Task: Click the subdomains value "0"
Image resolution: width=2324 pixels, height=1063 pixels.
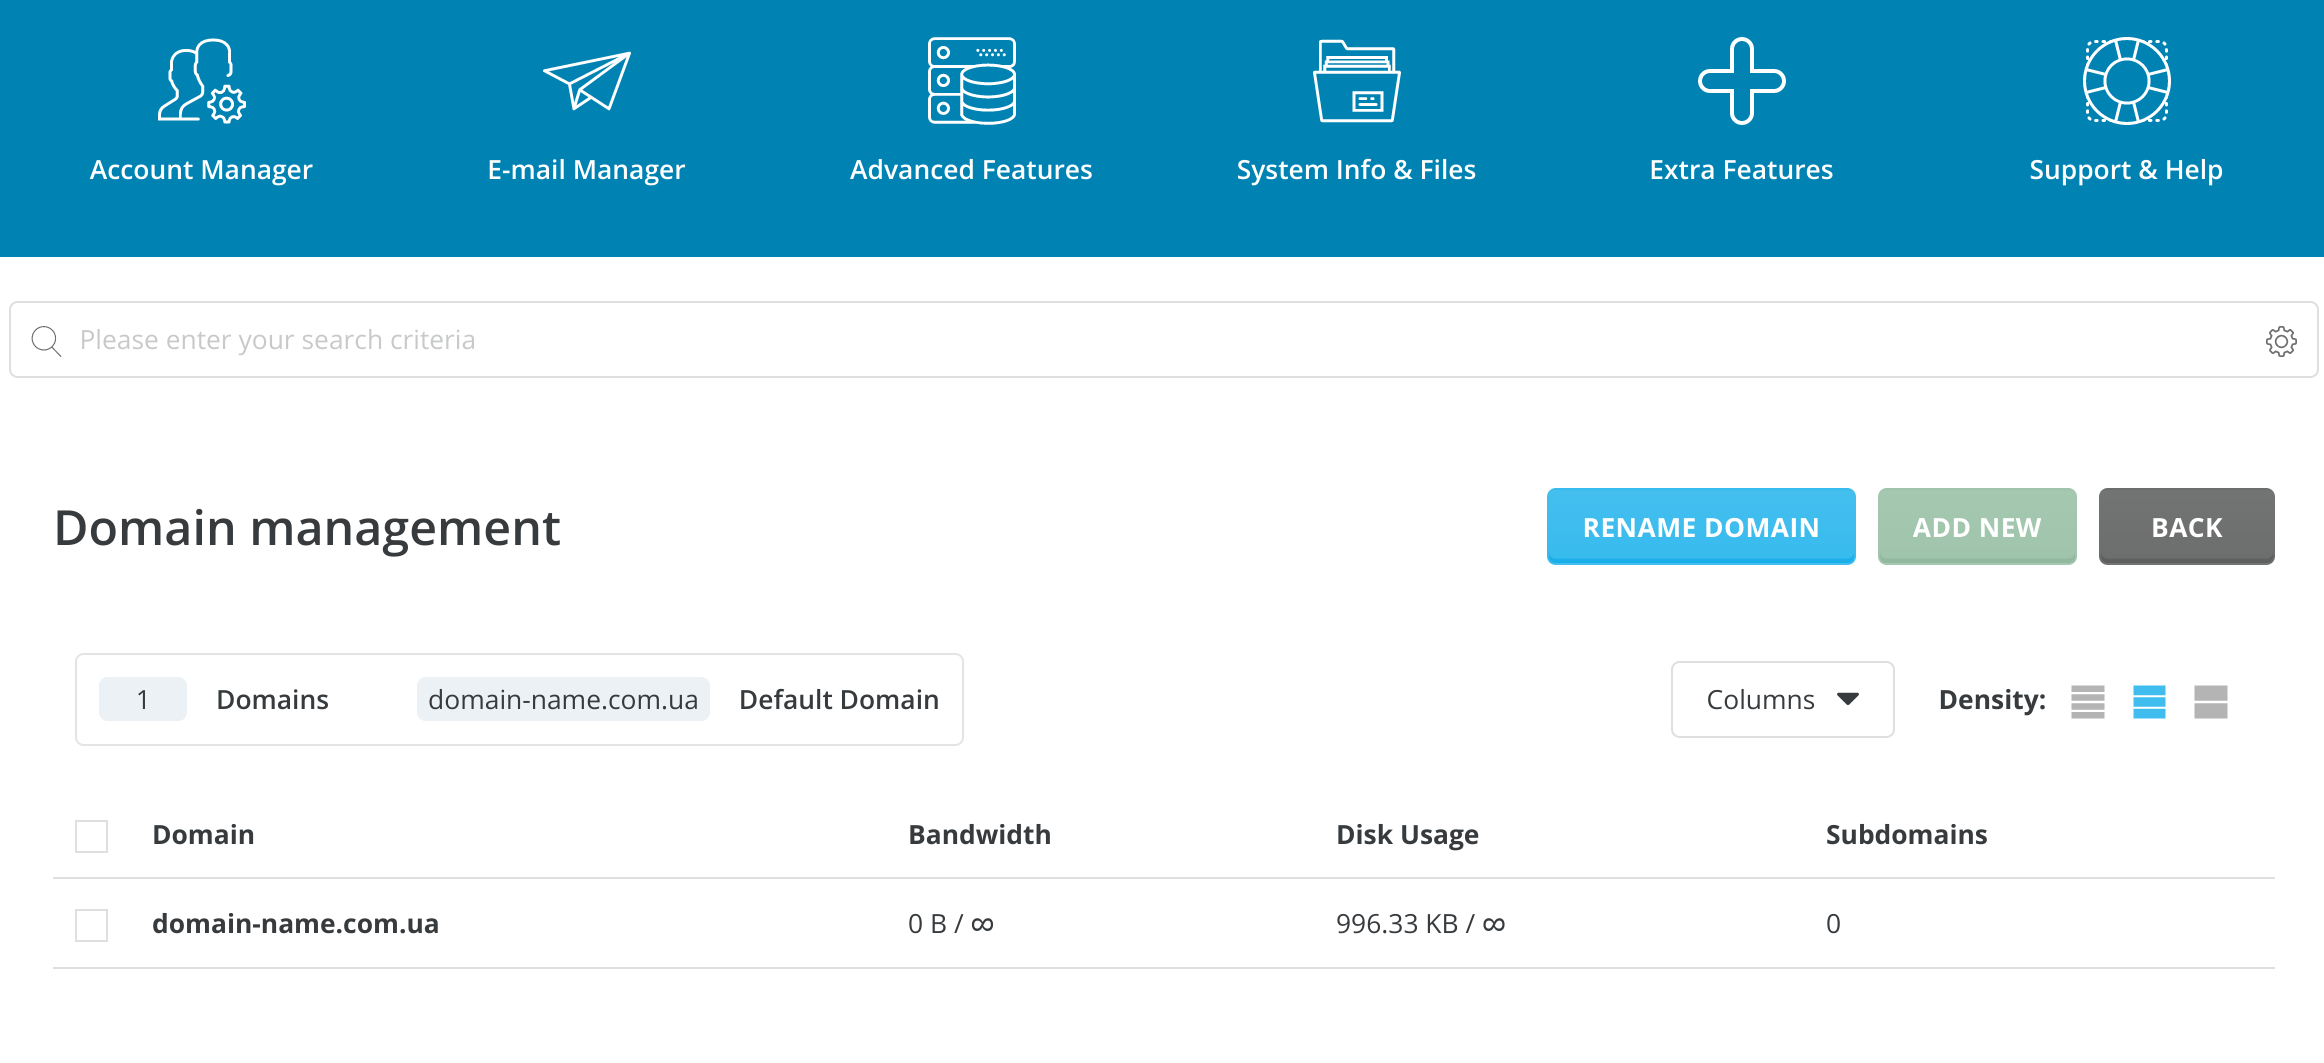Action: click(x=1833, y=924)
